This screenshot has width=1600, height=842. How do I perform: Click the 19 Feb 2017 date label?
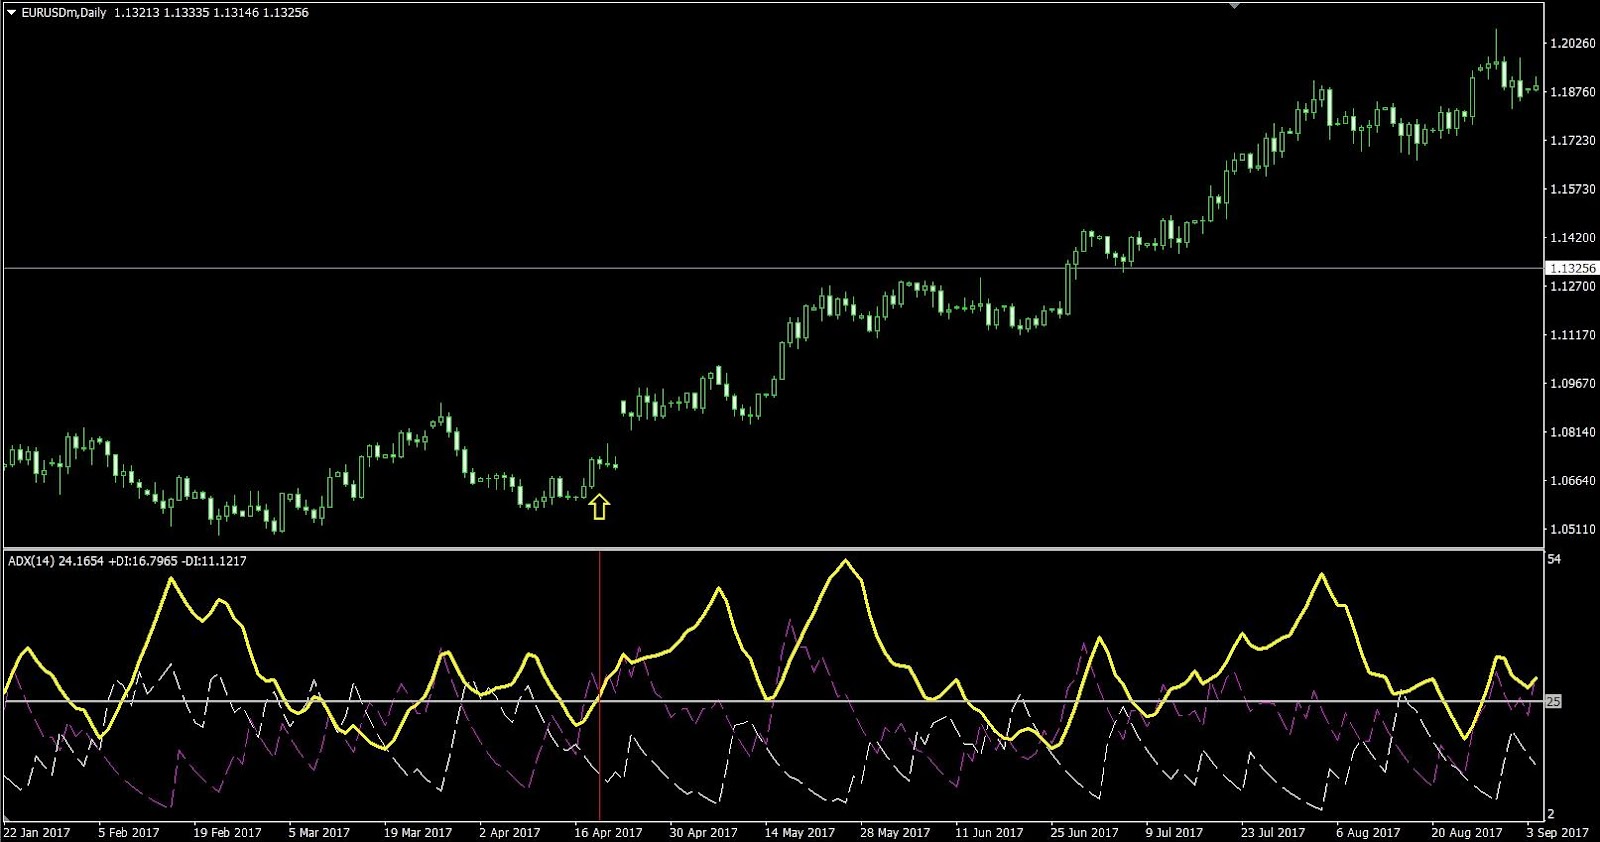[x=227, y=832]
